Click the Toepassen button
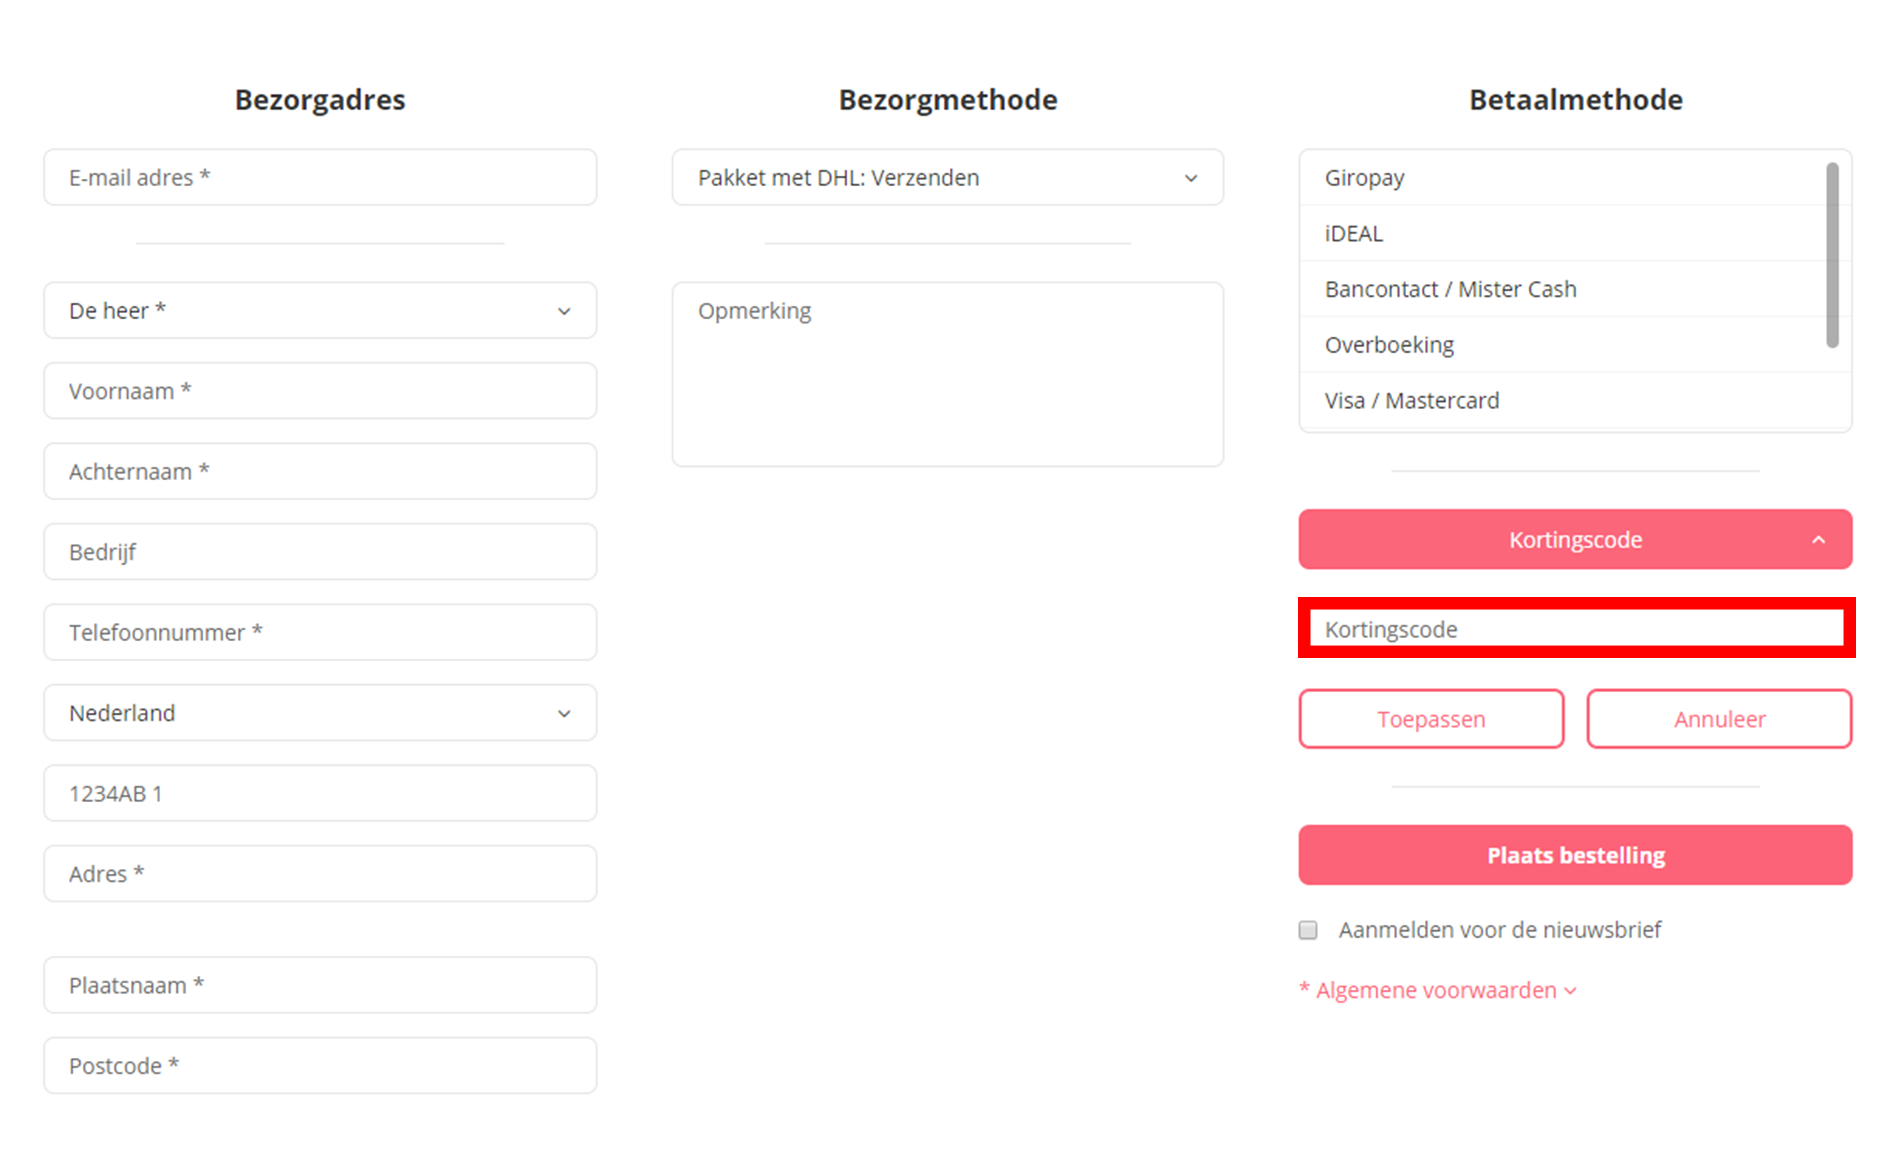 [1431, 719]
